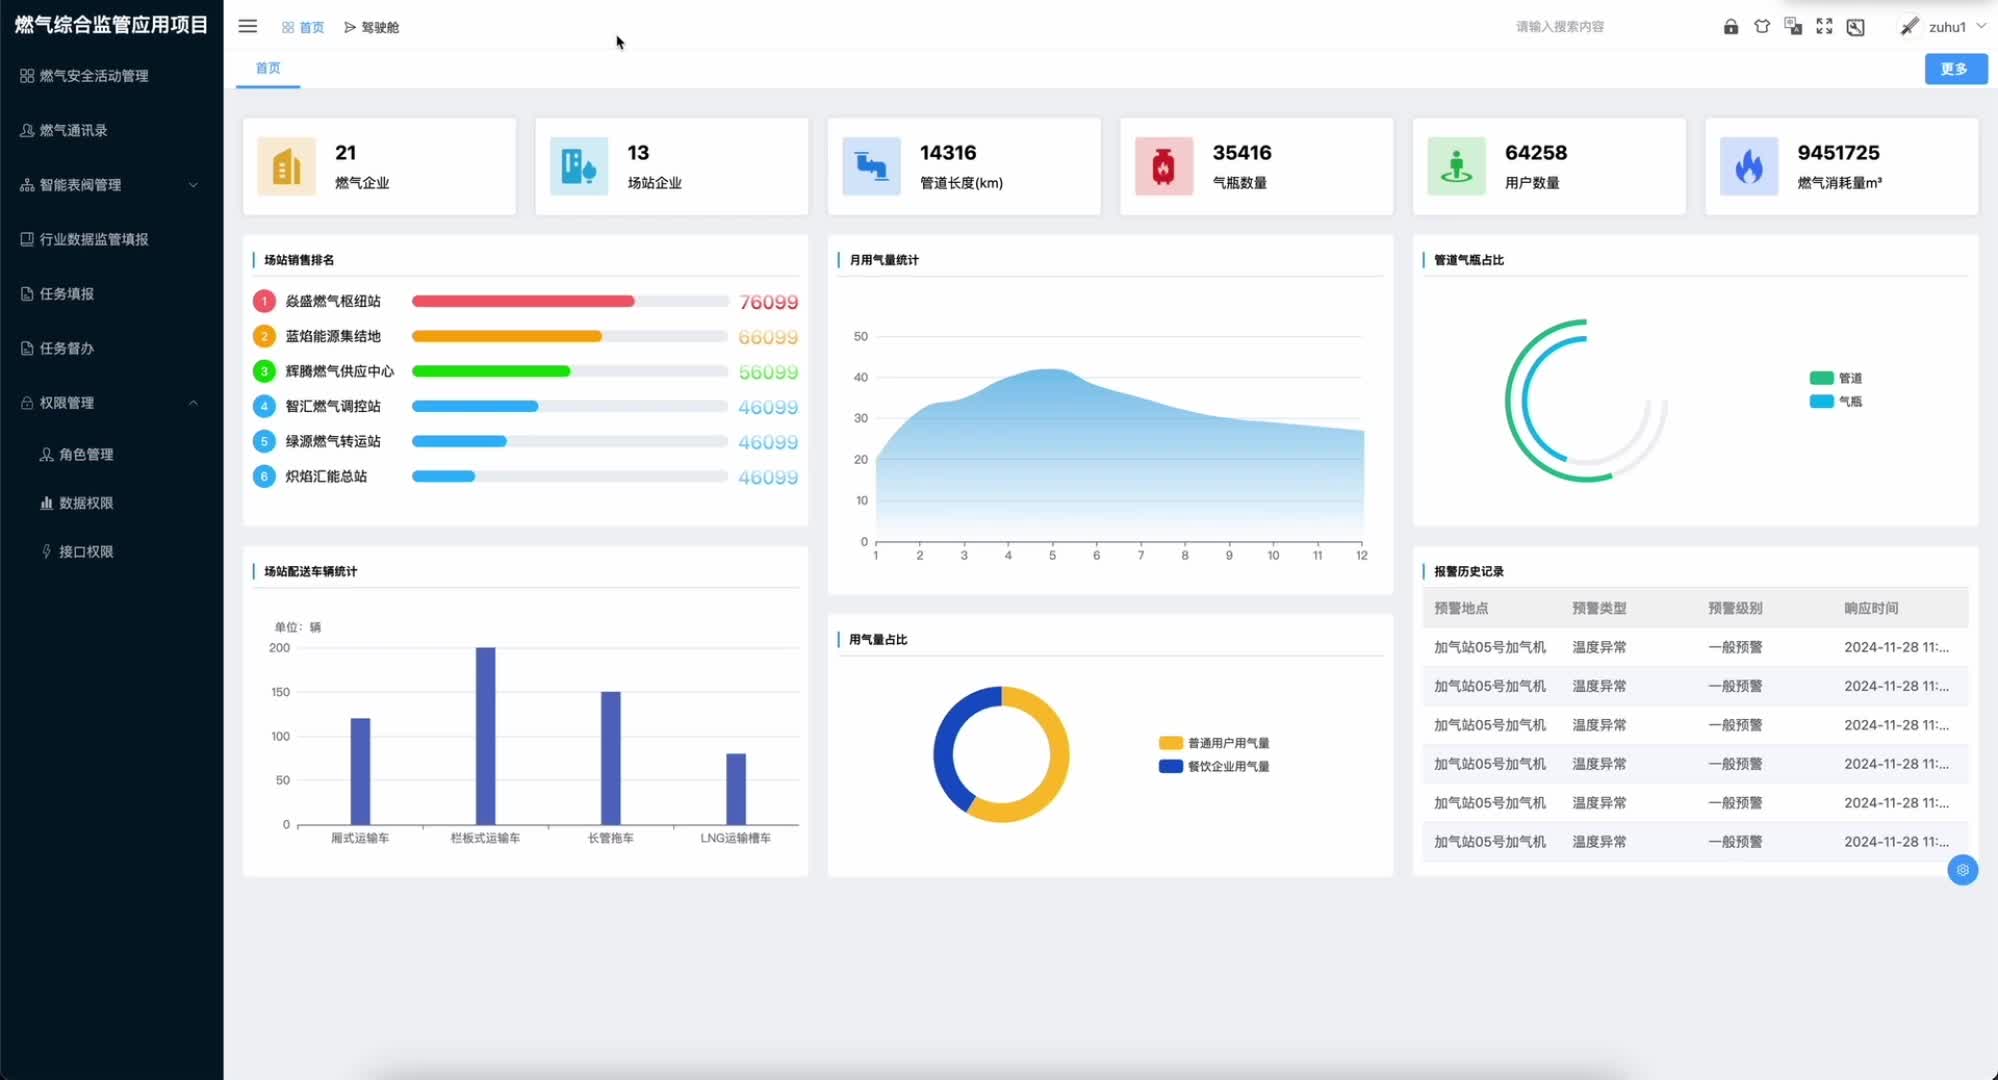The height and width of the screenshot is (1080, 1998).
Task: Open 角色管理 in the sidebar
Action: pyautogui.click(x=86, y=454)
